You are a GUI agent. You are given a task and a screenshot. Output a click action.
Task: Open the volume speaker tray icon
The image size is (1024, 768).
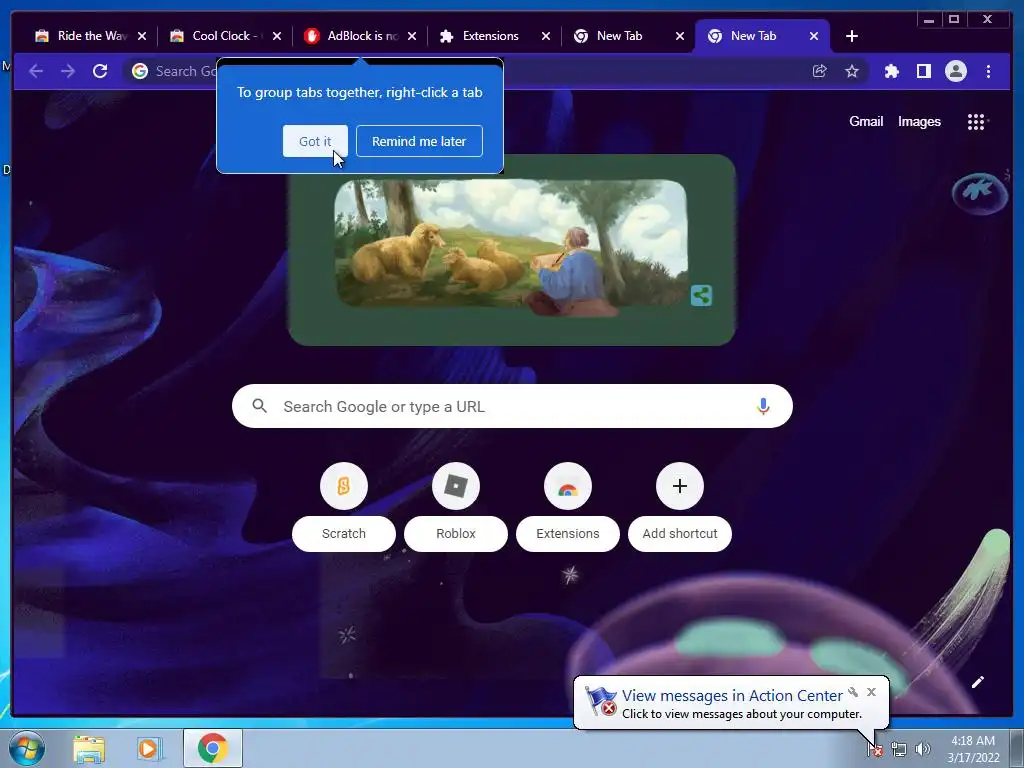(x=922, y=749)
